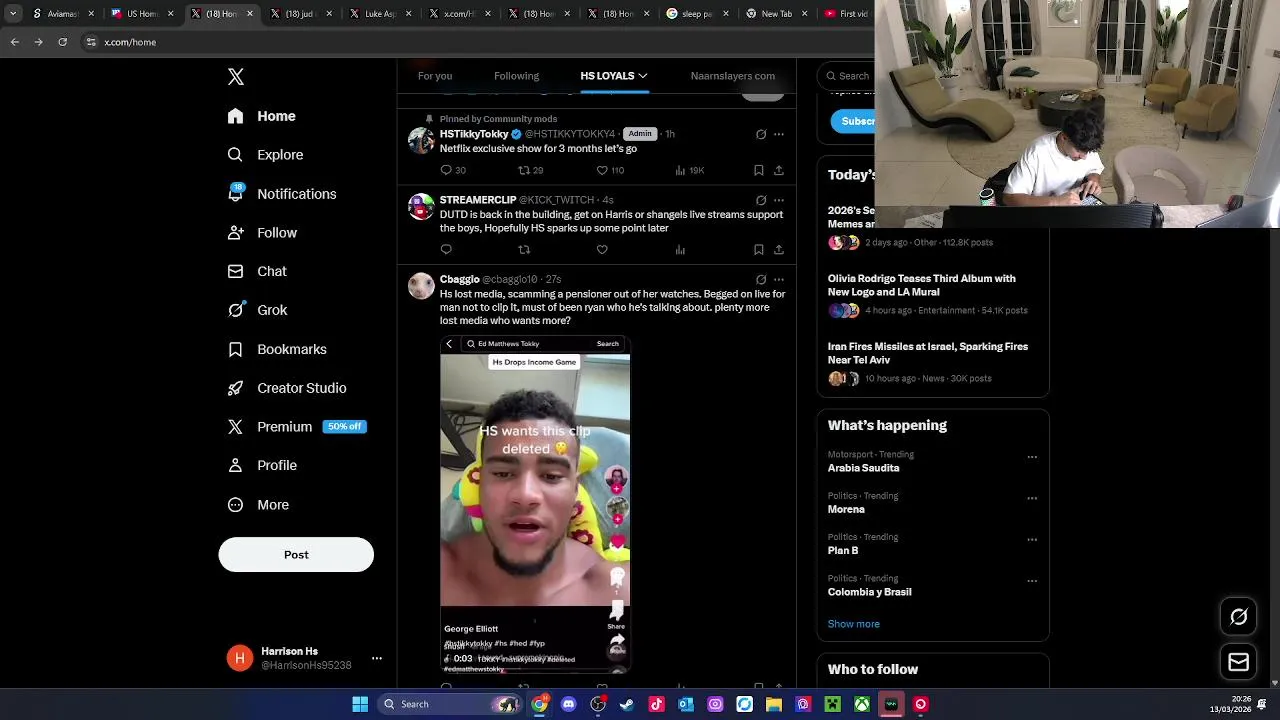Open more options on STREAMERCLIP post
This screenshot has height=720, width=1280.
[x=779, y=200]
